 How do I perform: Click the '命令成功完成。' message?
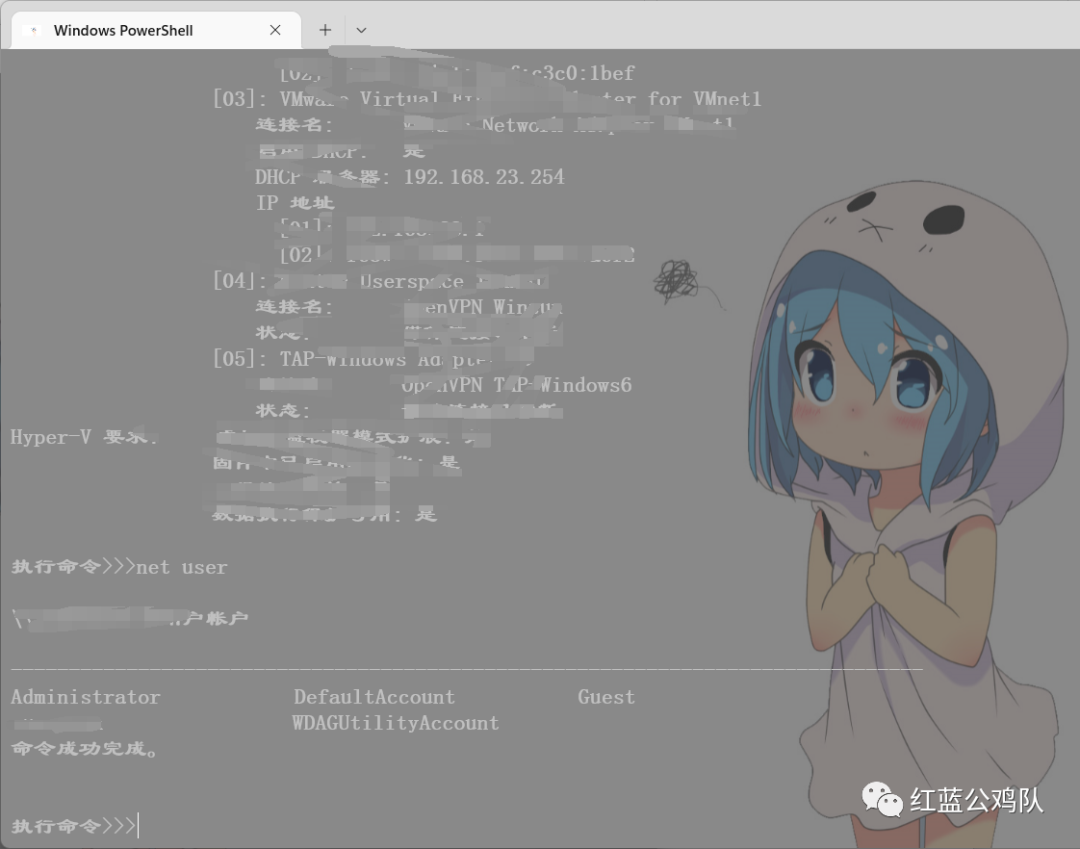click(84, 748)
